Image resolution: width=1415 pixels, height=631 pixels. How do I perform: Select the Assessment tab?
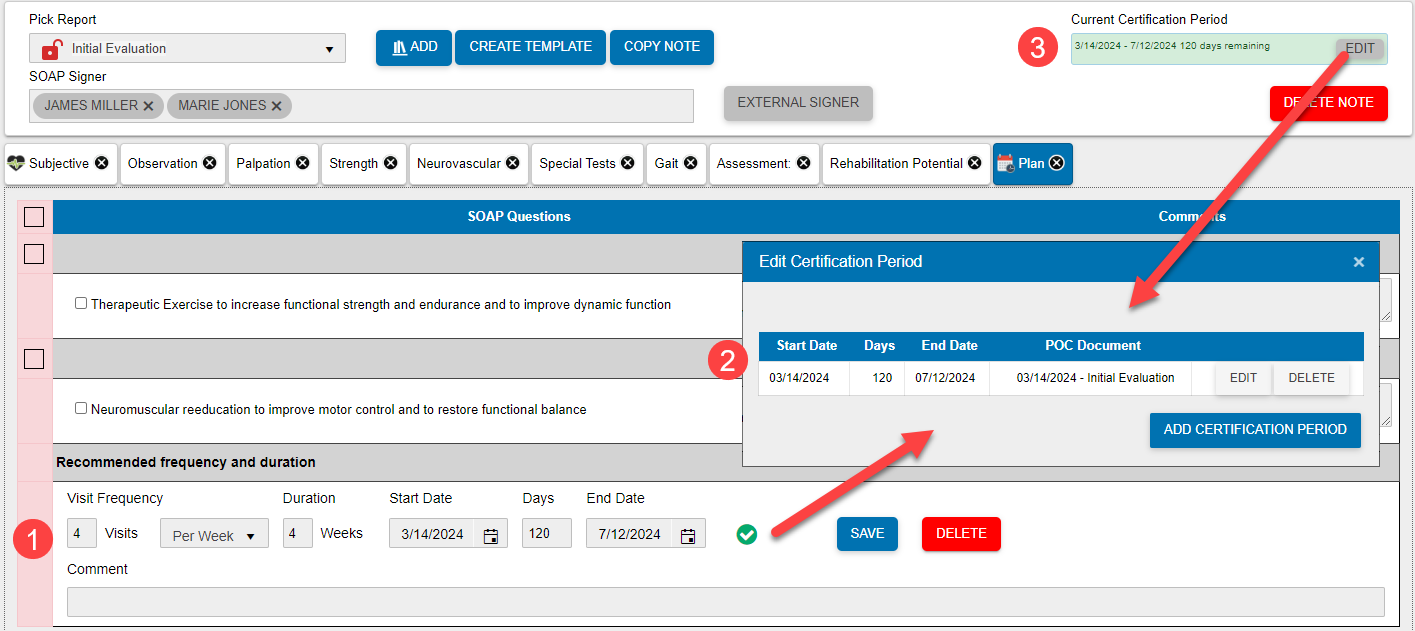click(757, 163)
